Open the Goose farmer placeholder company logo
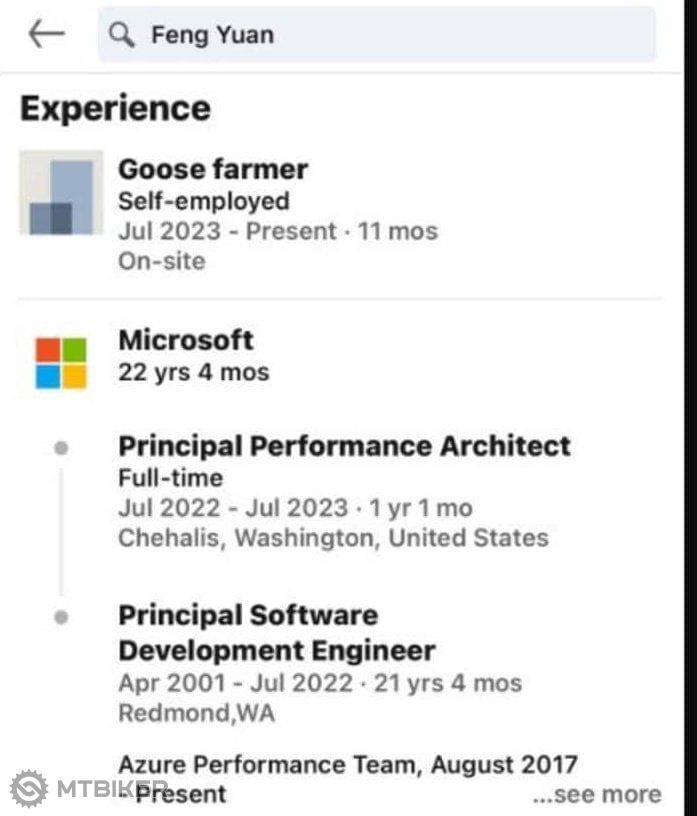697x816 pixels. (x=61, y=193)
